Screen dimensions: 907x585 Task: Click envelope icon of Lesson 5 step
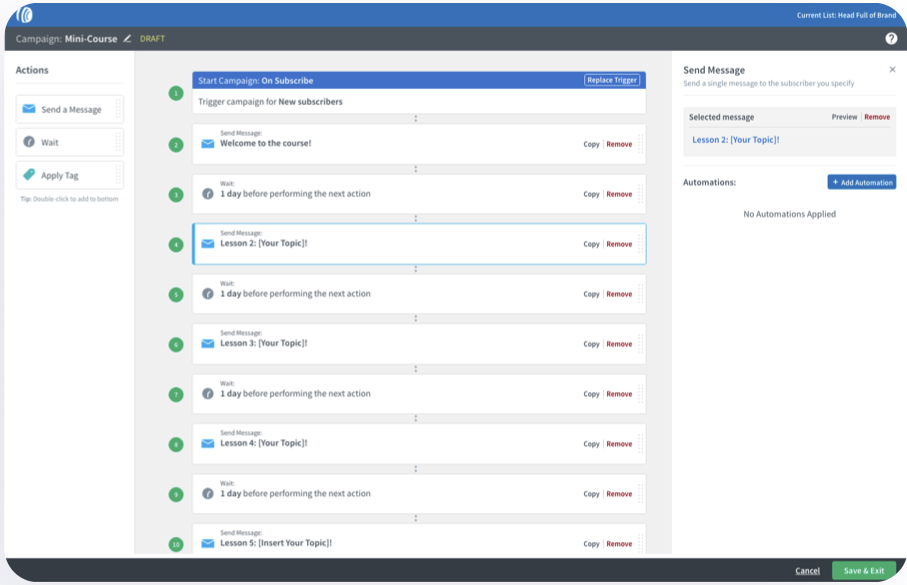point(208,543)
